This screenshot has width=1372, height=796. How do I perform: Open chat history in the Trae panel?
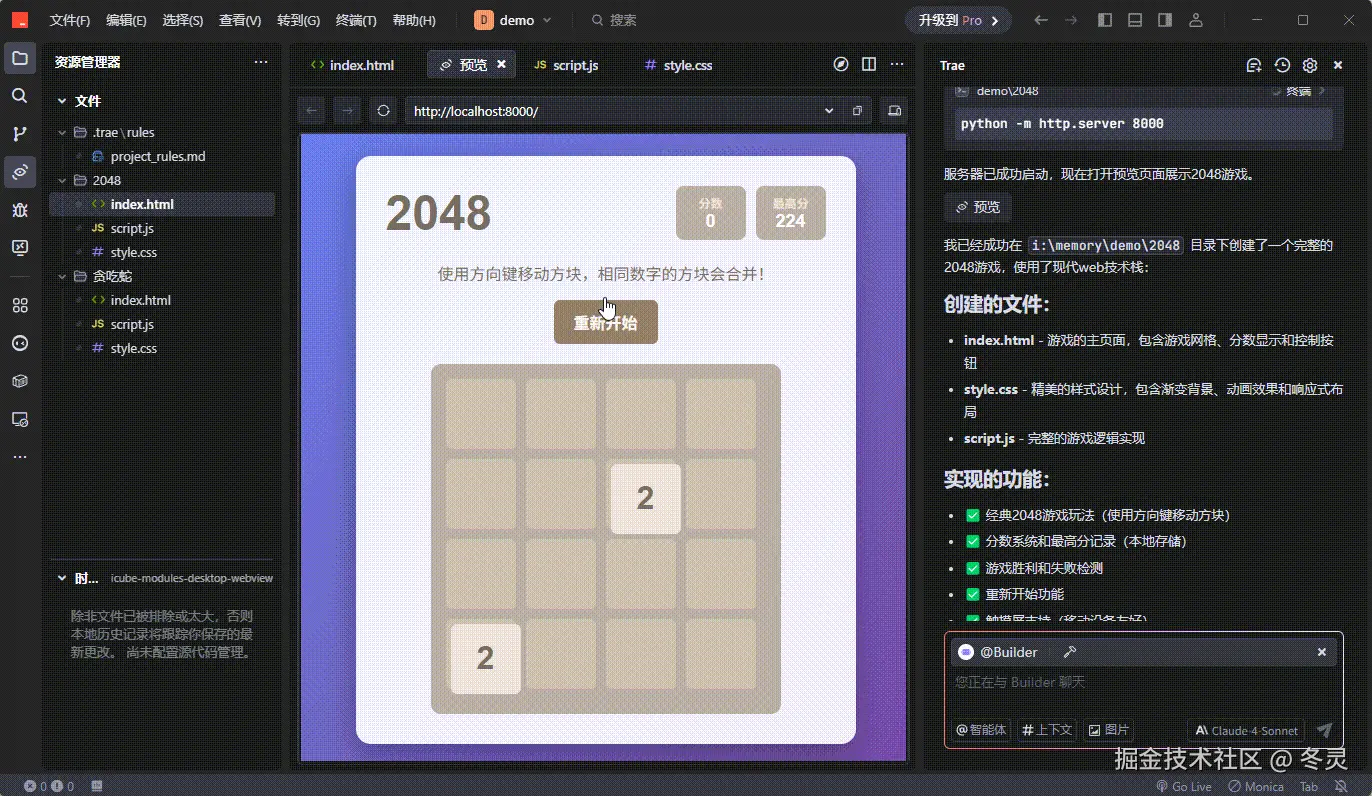pyautogui.click(x=1281, y=65)
